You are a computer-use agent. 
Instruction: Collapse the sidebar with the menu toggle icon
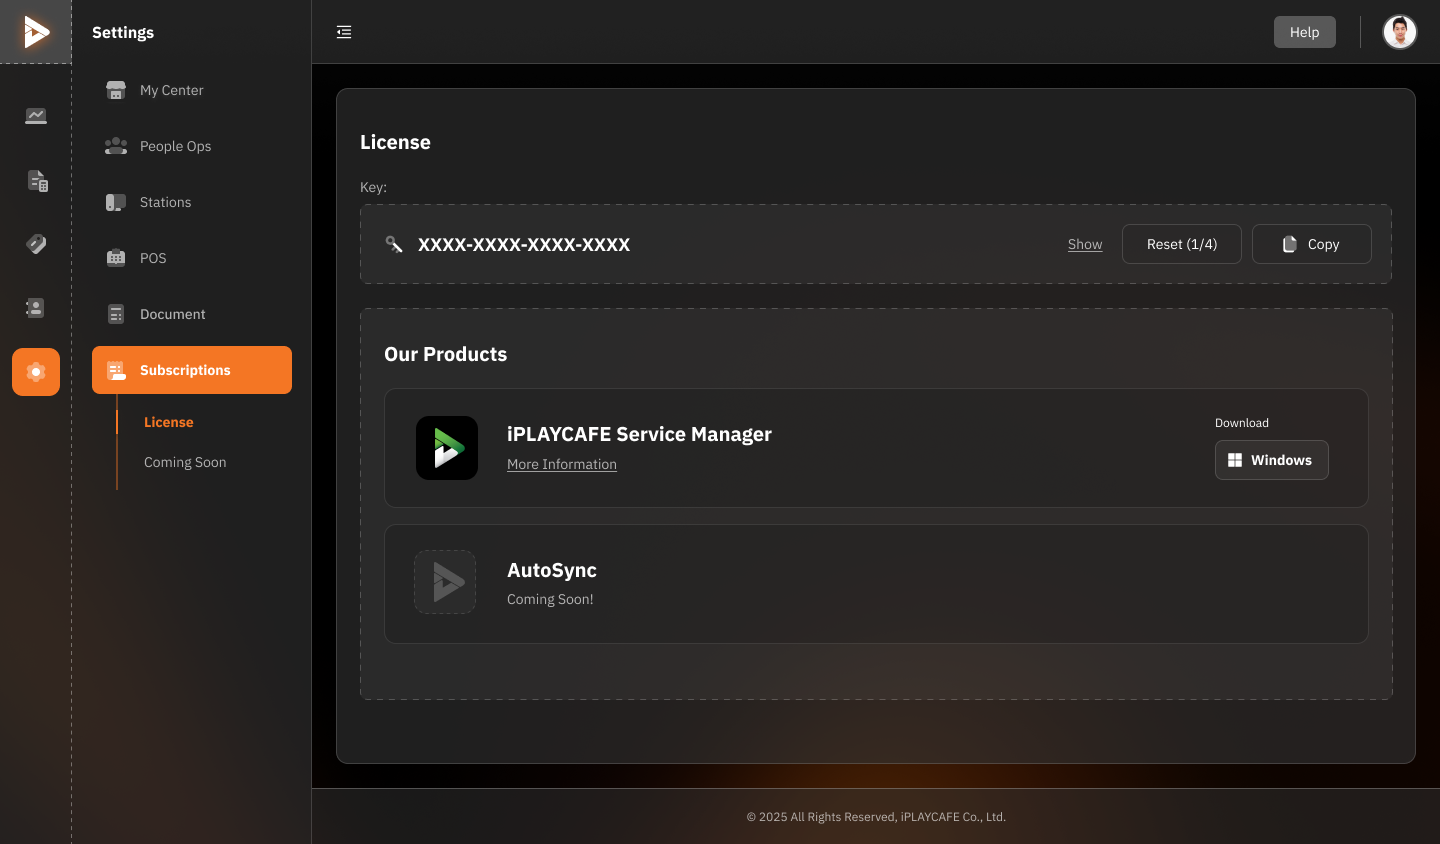click(344, 32)
